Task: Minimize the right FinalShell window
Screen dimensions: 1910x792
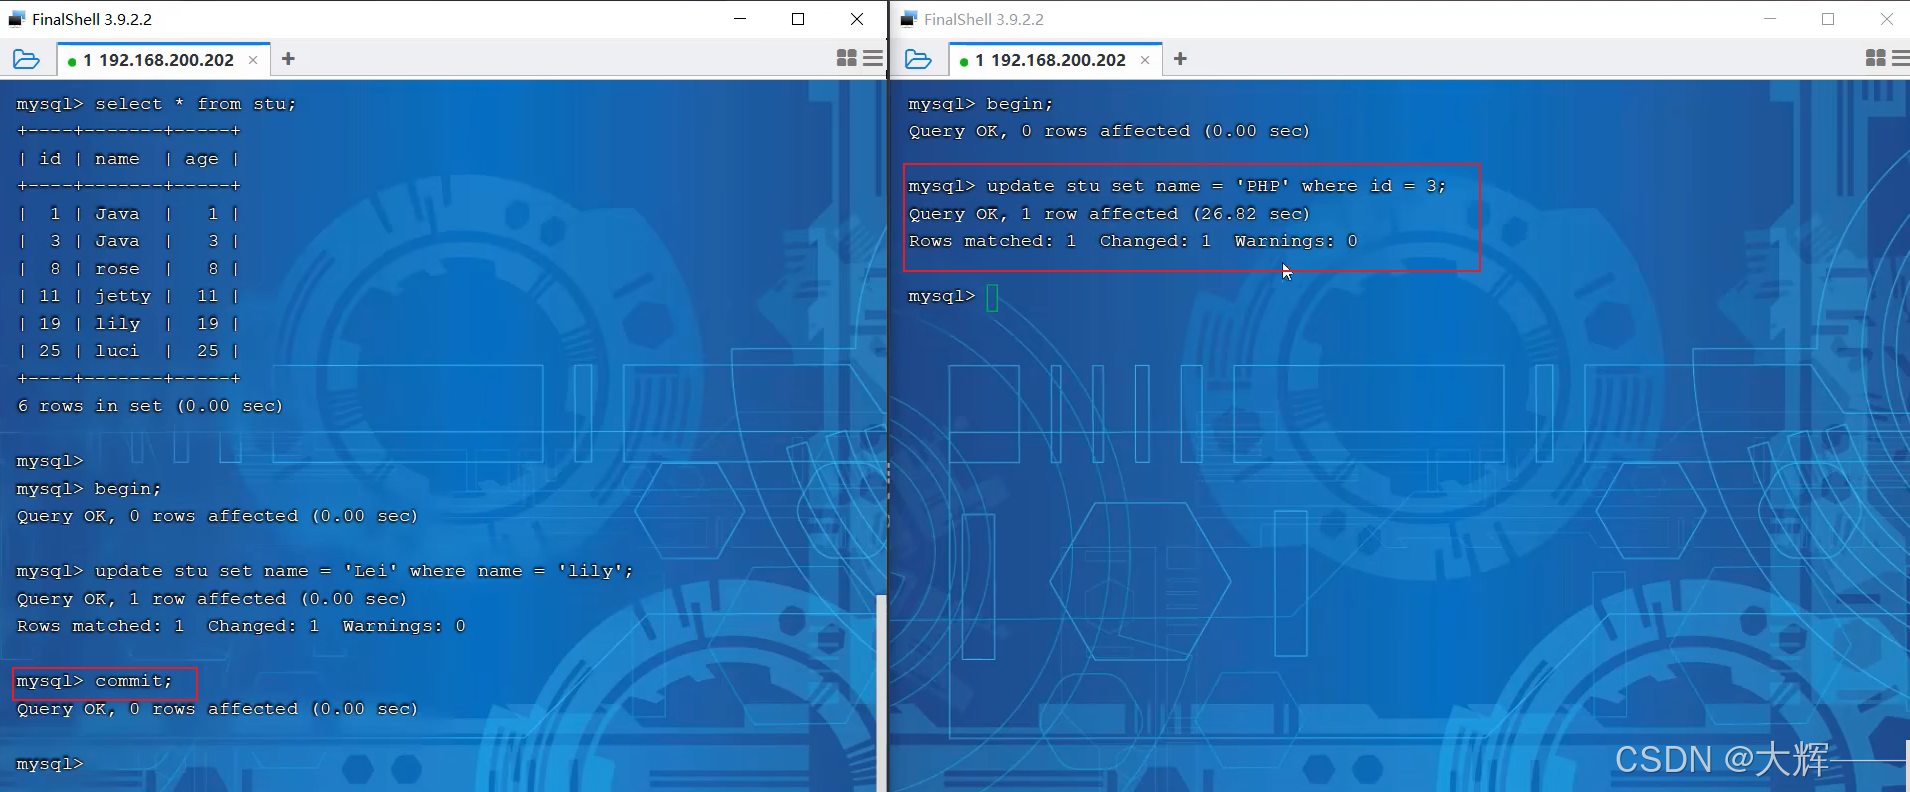Action: (x=1770, y=19)
